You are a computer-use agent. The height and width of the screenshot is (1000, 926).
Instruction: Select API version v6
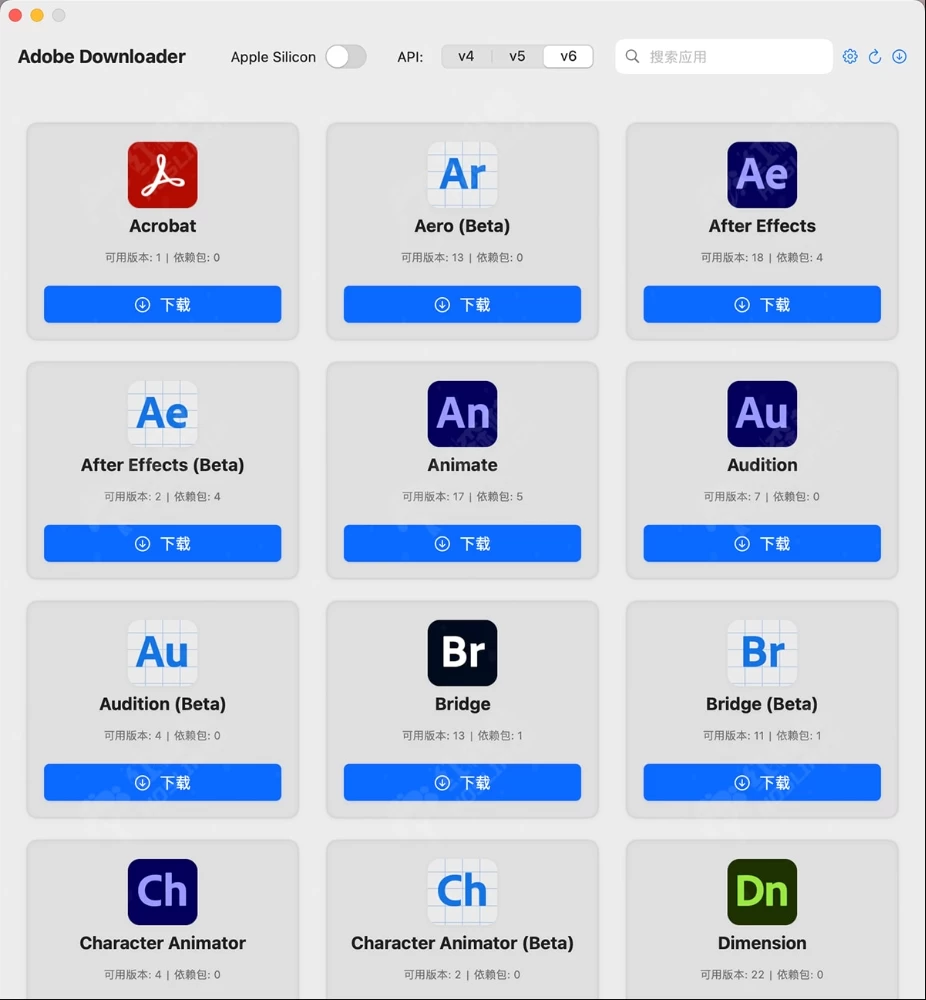568,57
